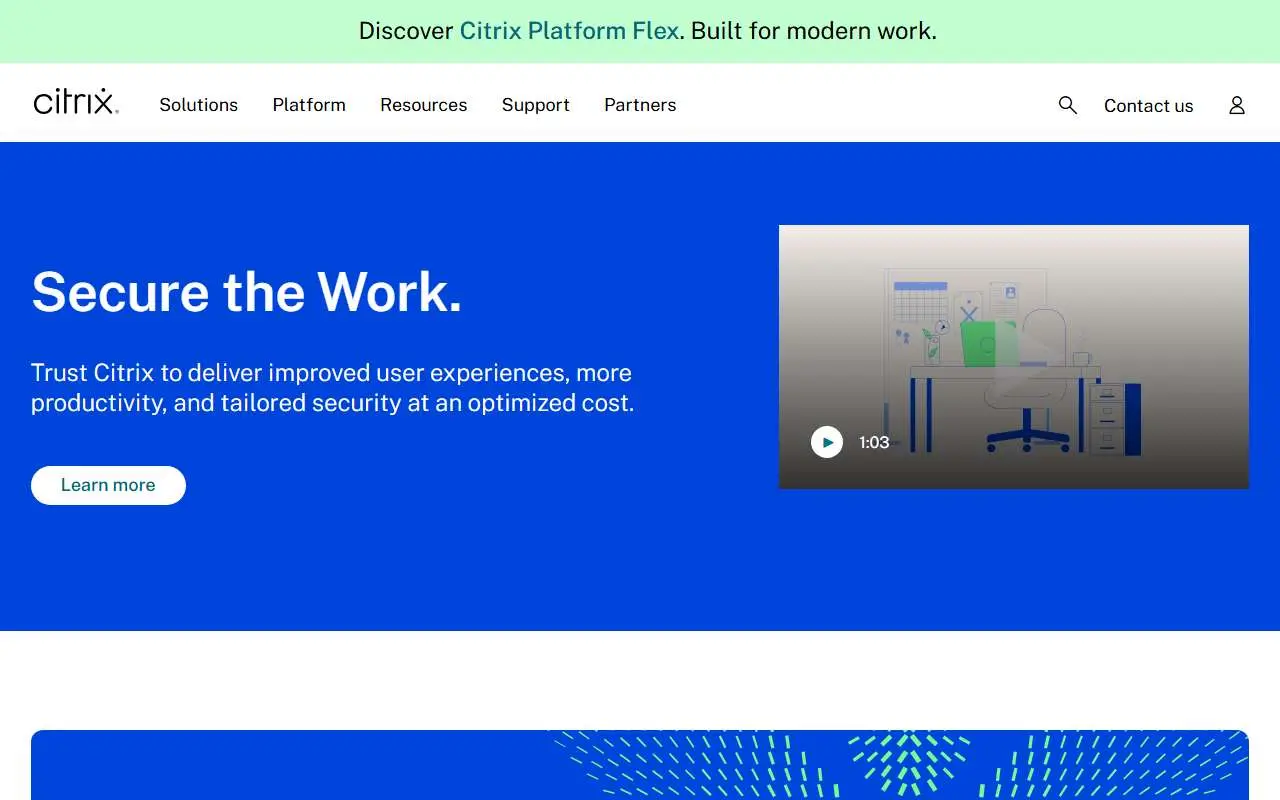1280x800 pixels.
Task: Click the 'Secure the Work.' headline
Action: coord(247,292)
